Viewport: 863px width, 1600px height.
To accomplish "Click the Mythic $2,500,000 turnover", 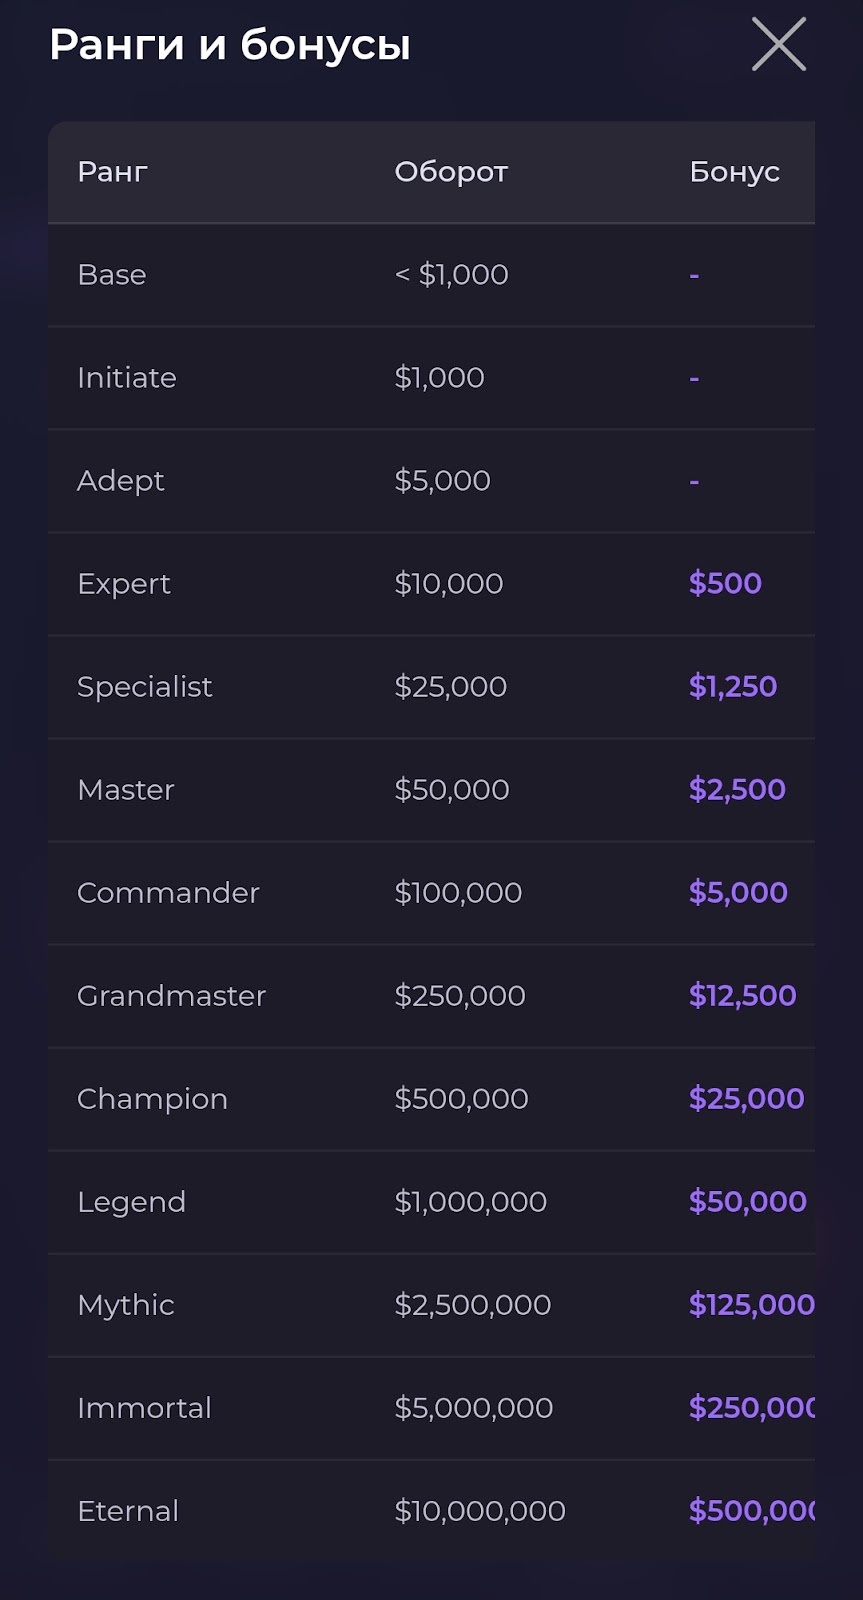I will coord(472,1305).
